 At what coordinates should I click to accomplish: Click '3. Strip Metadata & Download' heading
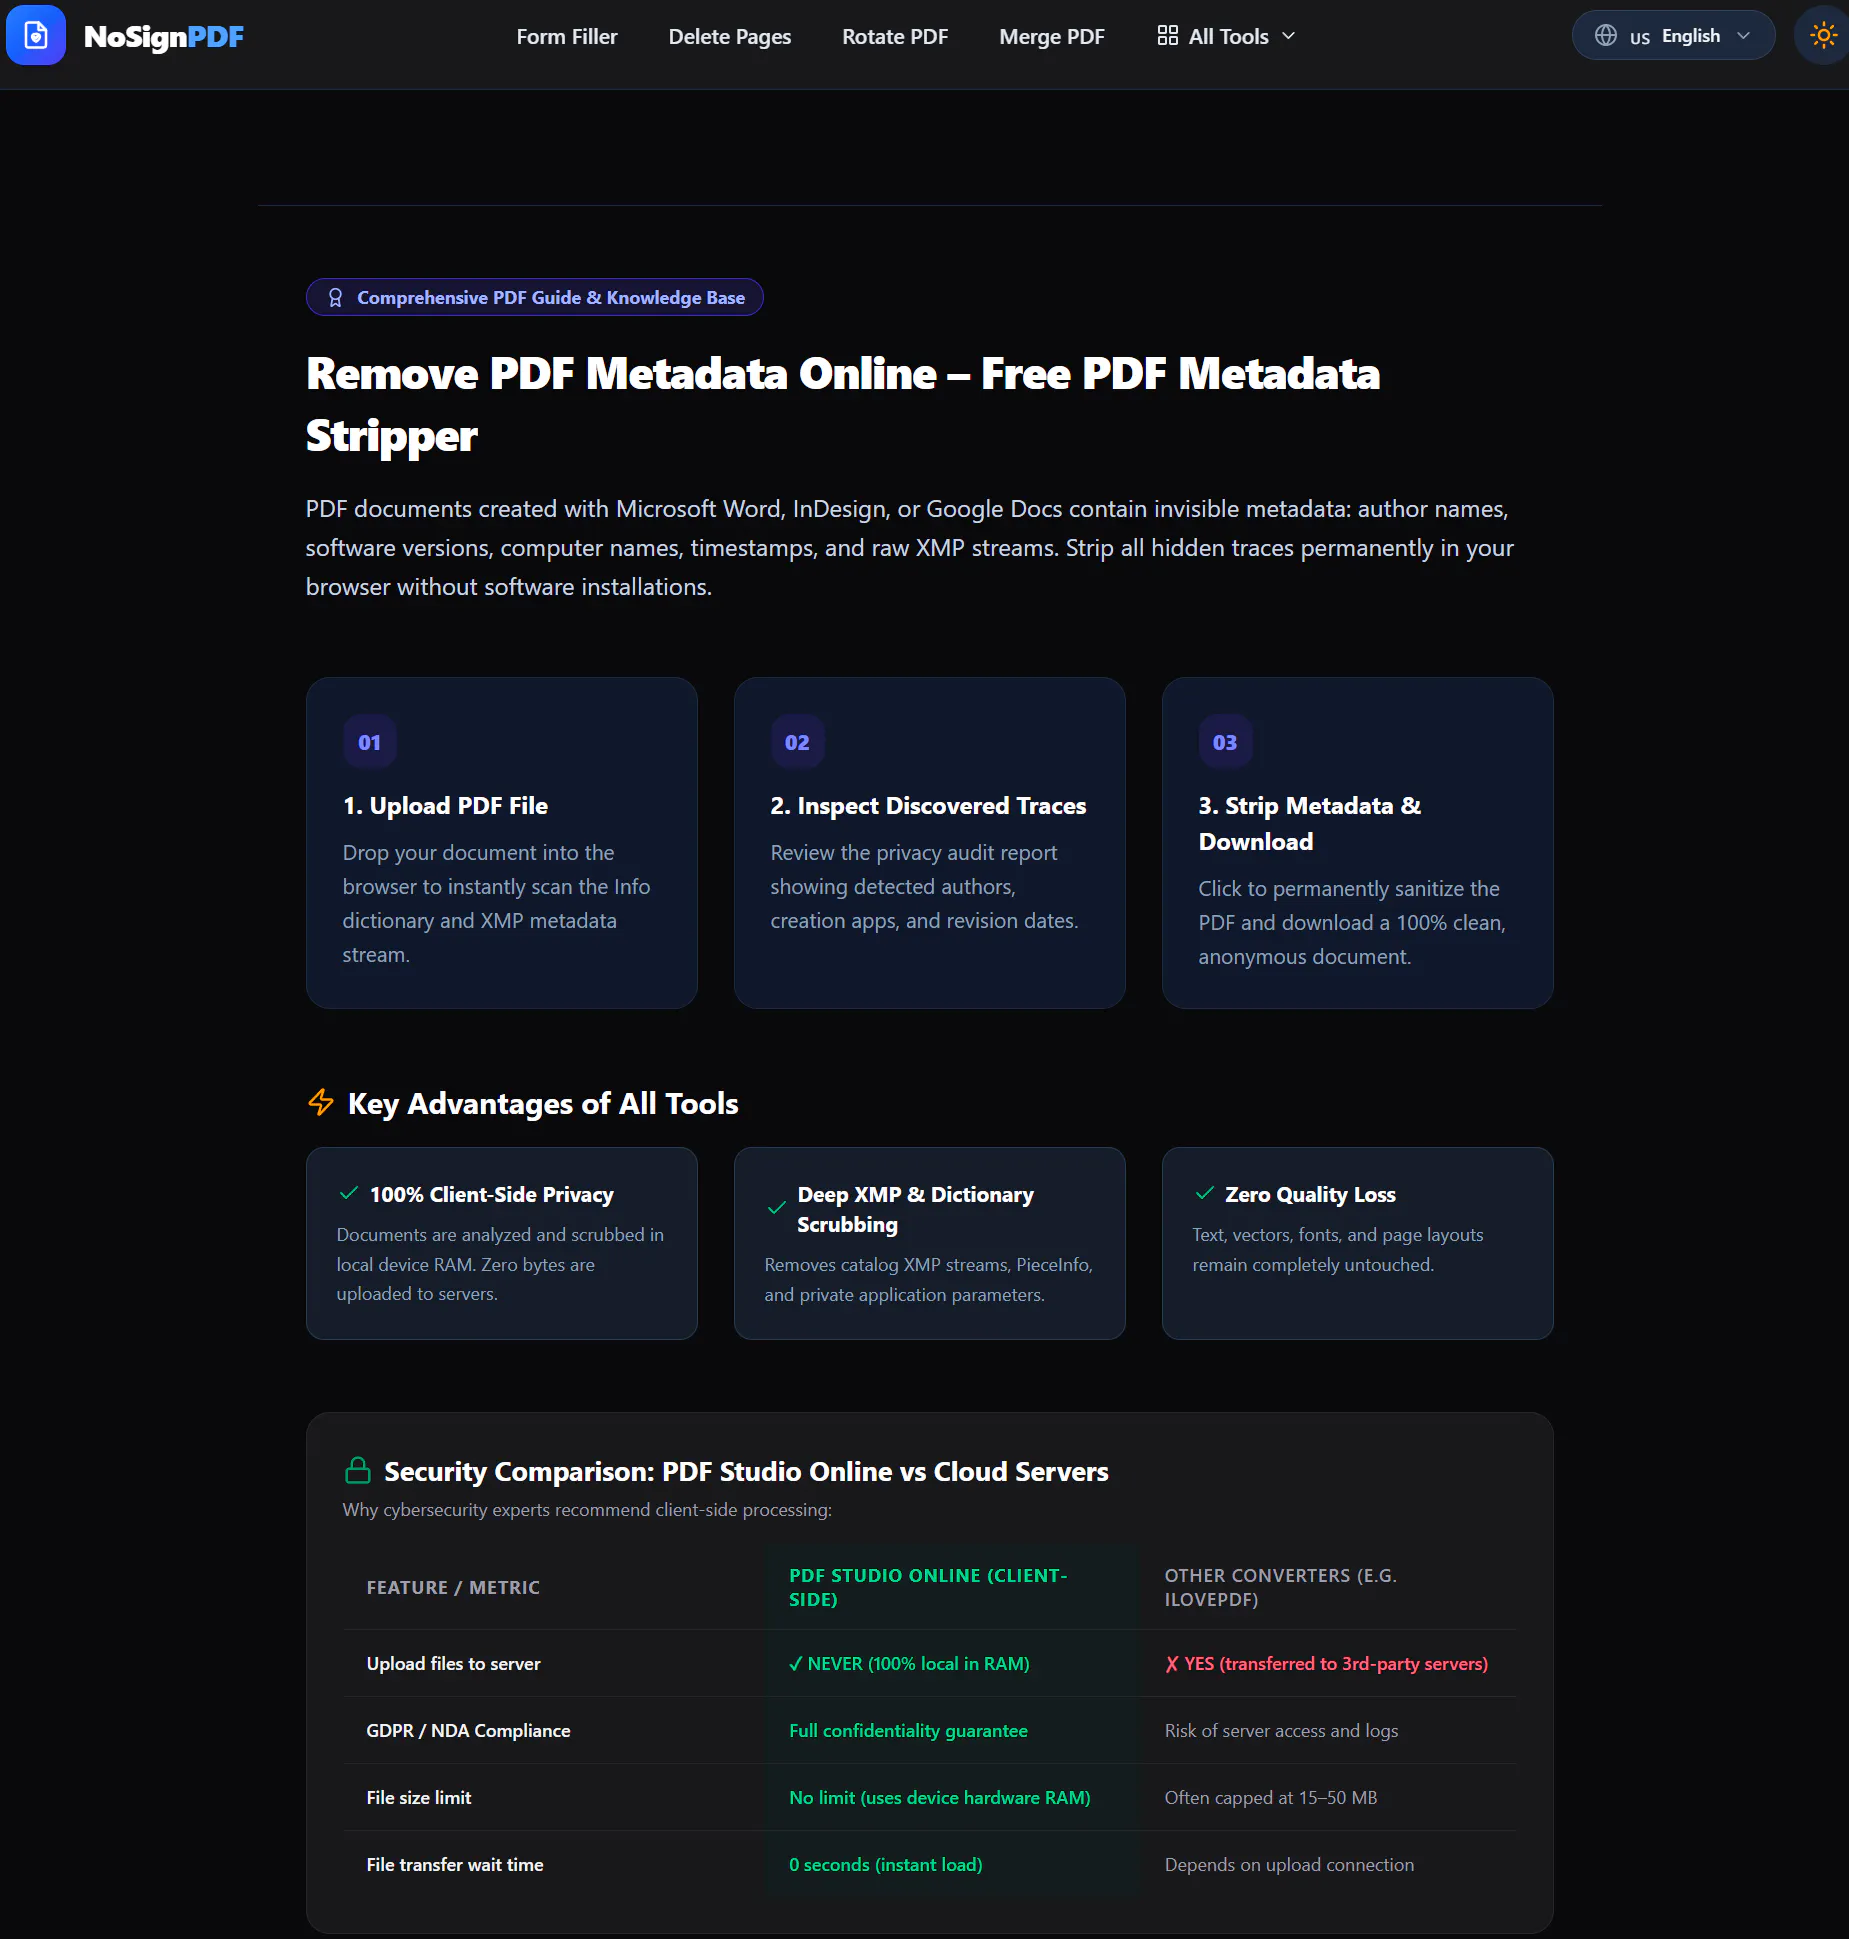tap(1309, 824)
